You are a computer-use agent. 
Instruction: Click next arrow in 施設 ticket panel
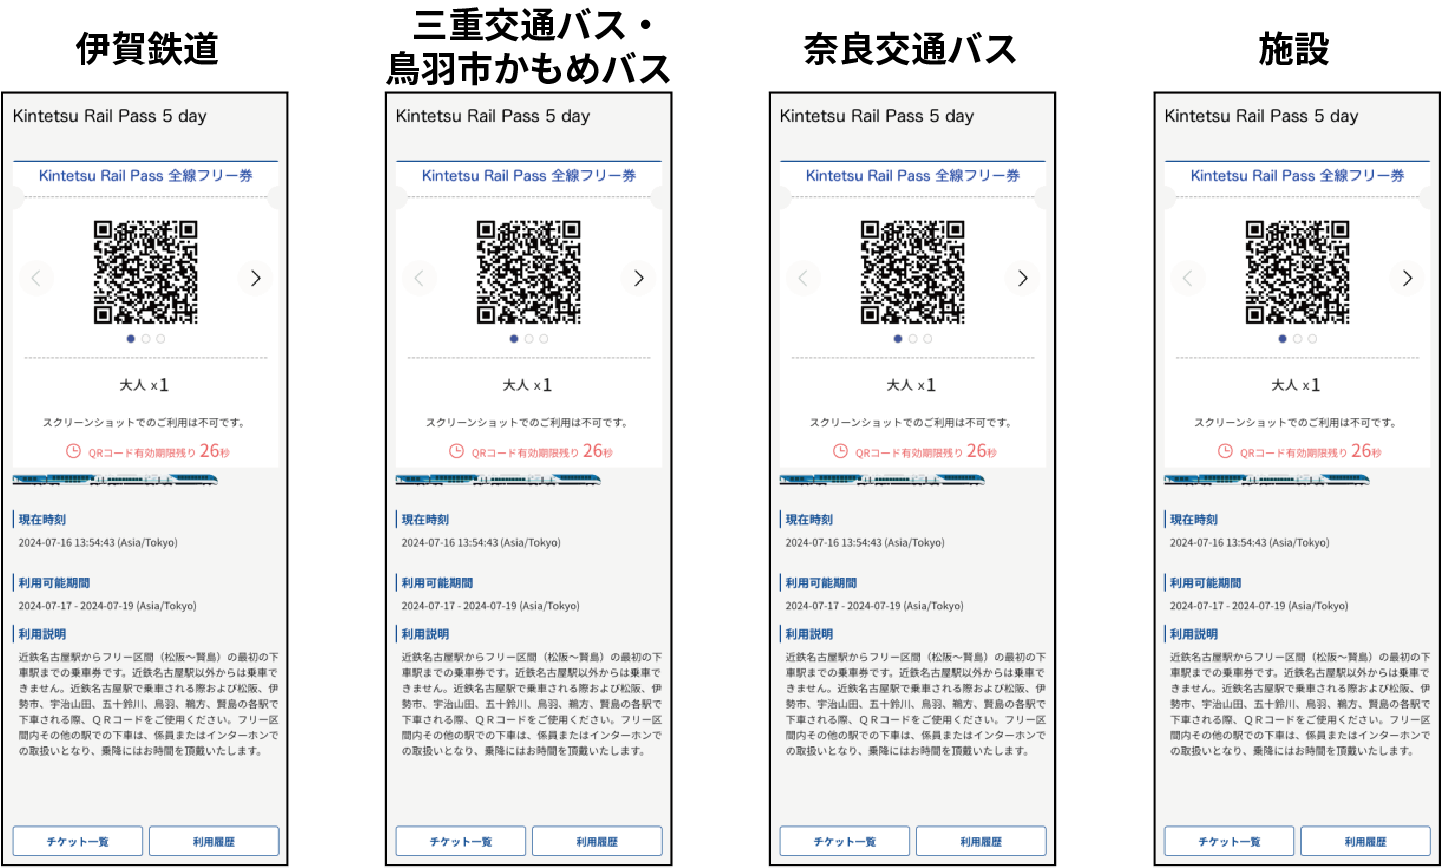tap(1407, 278)
